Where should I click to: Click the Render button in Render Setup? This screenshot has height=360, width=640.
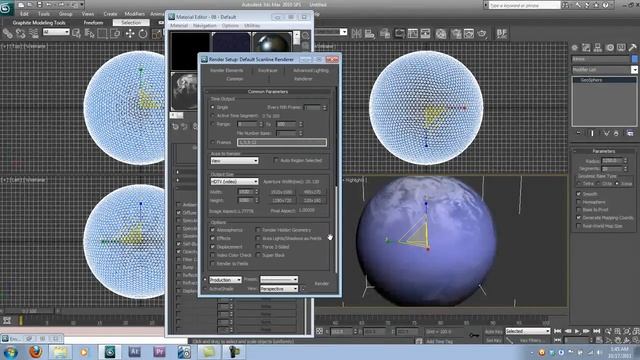click(x=322, y=283)
